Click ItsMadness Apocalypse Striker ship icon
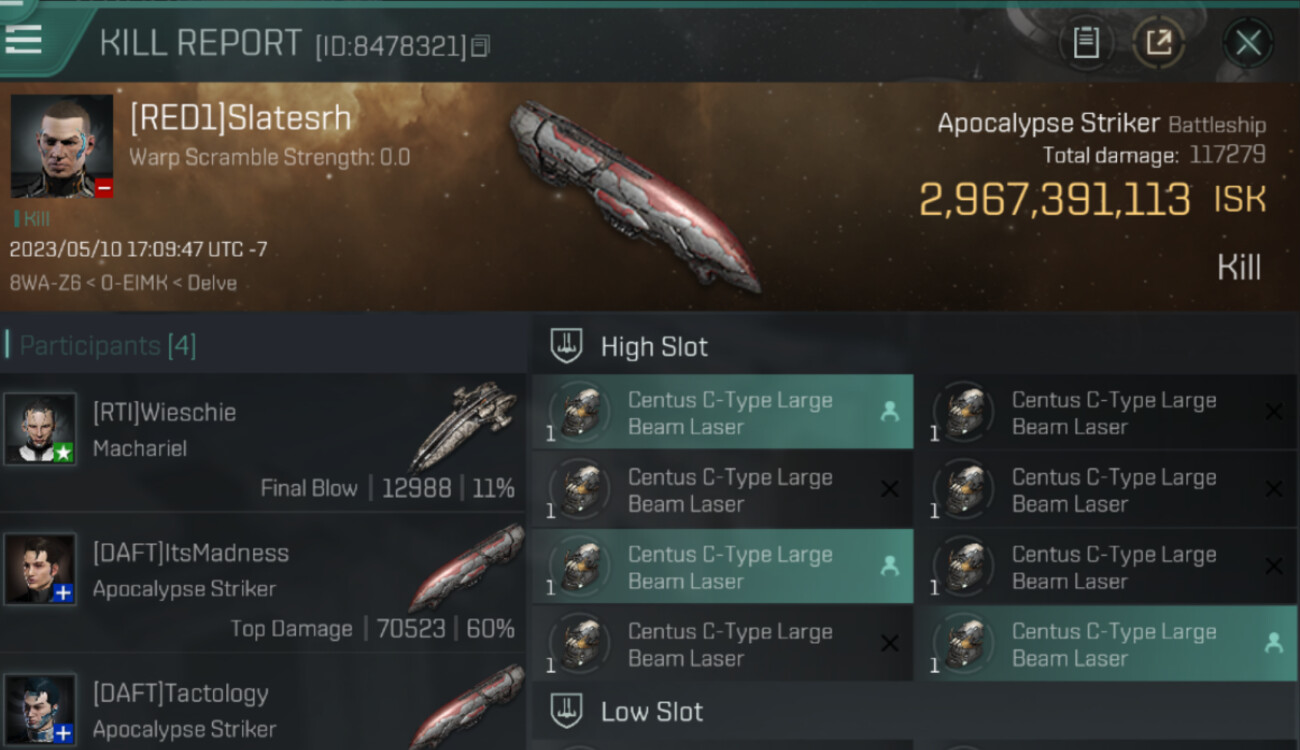Viewport: 1300px width, 750px height. pyautogui.click(x=466, y=566)
